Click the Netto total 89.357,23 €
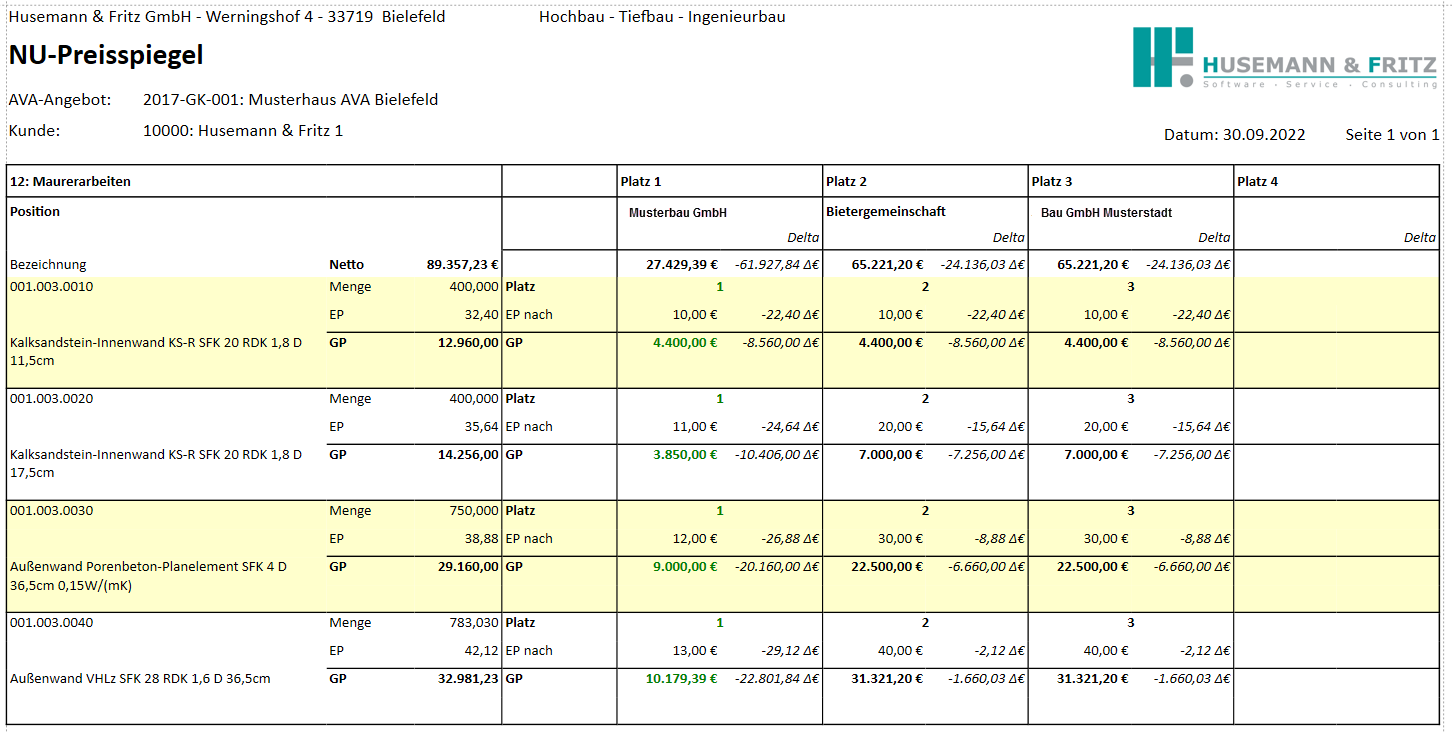Viewport: 1452px width, 733px height. point(462,265)
